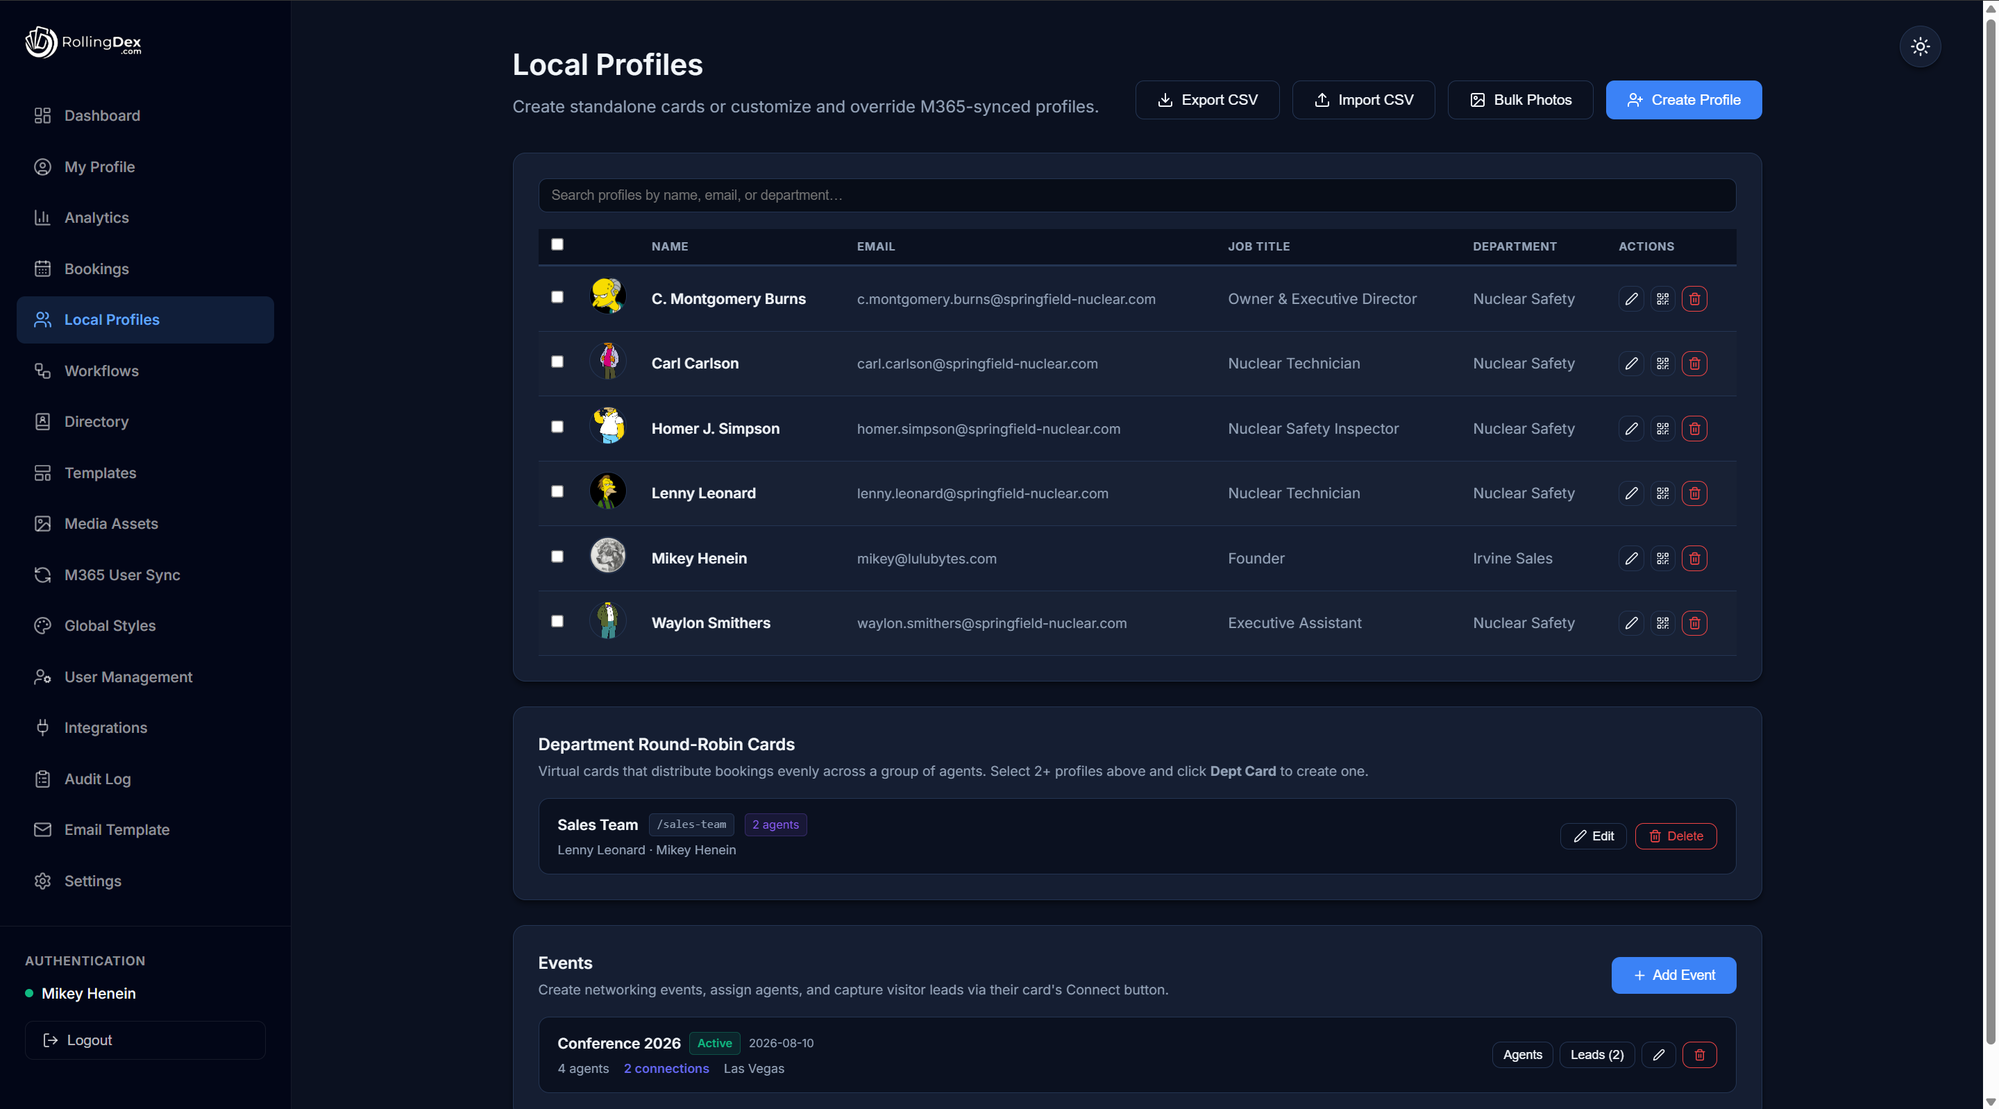Open Workflows sidebar item

pos(145,371)
